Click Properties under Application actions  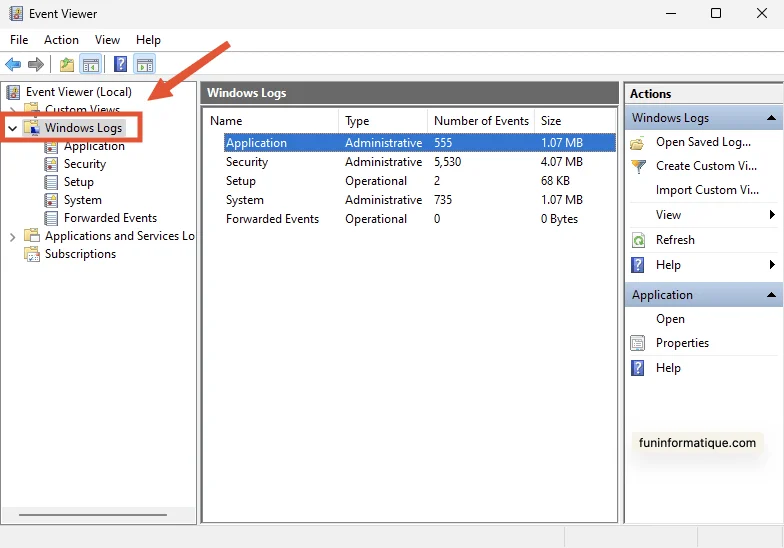(682, 343)
